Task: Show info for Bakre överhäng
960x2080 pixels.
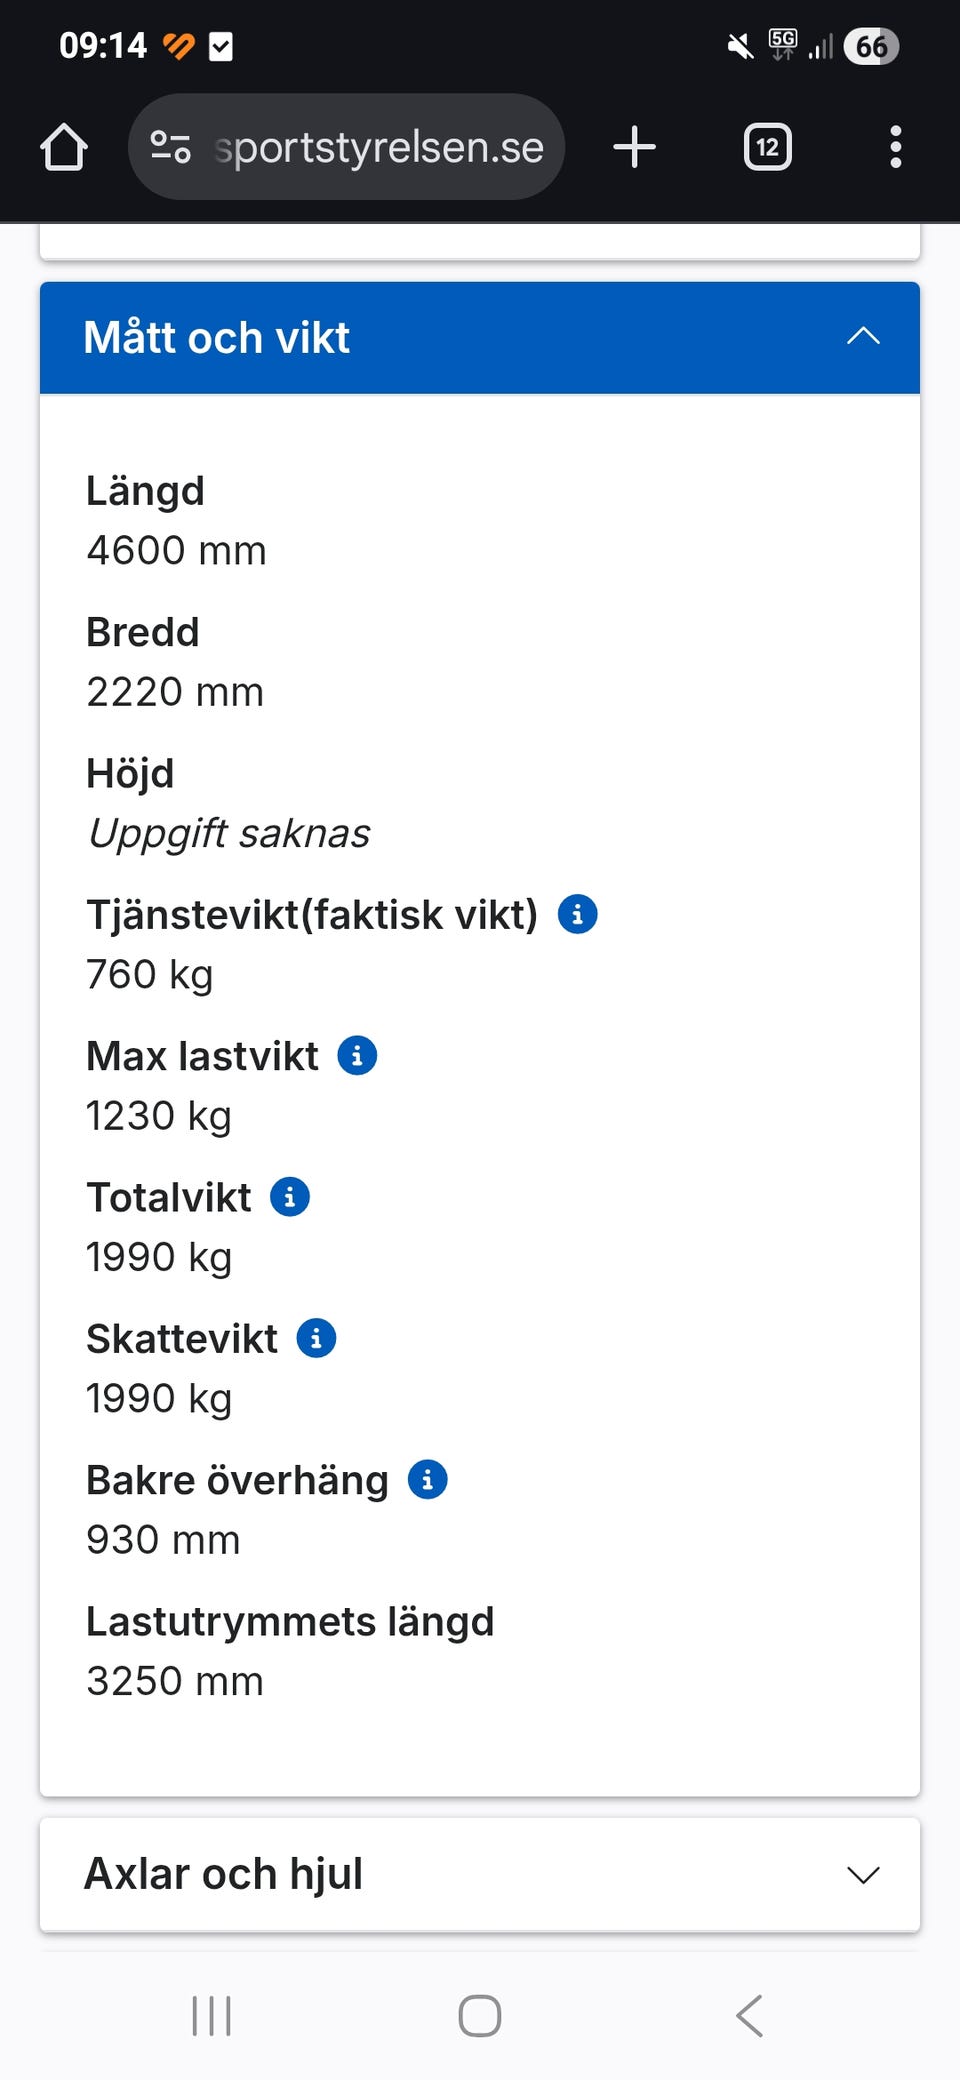Action: (x=427, y=1479)
